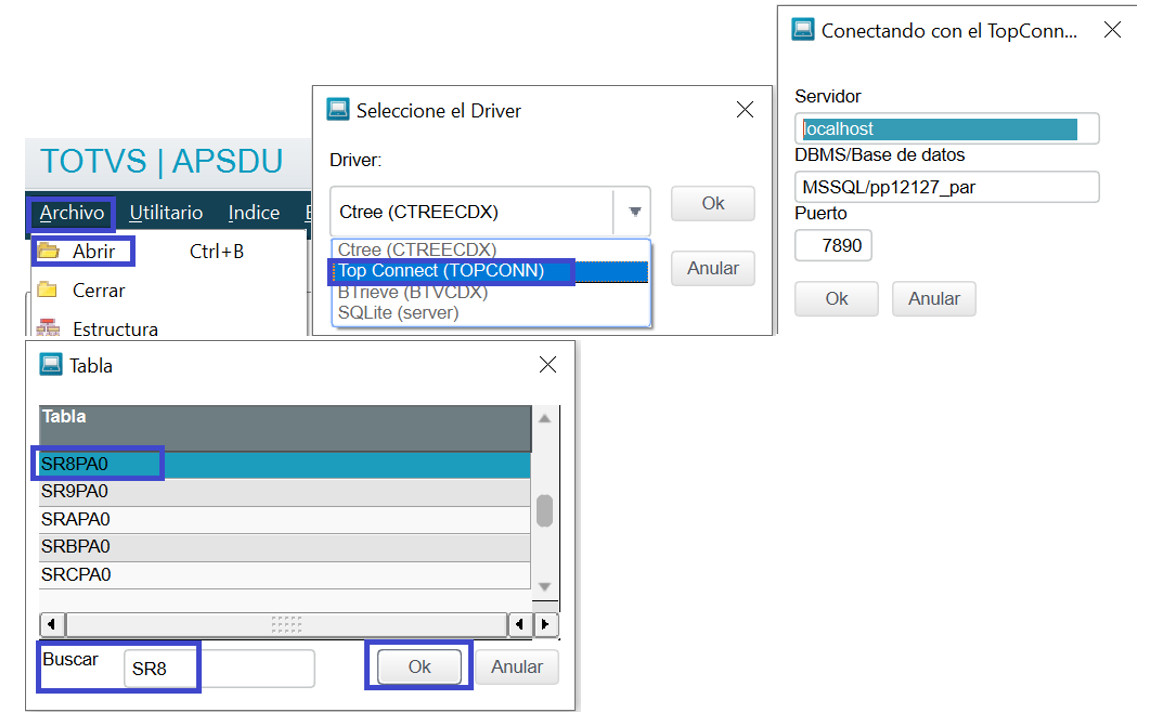
Task: Click Anular in TopConn connection dialog
Action: coord(934,299)
